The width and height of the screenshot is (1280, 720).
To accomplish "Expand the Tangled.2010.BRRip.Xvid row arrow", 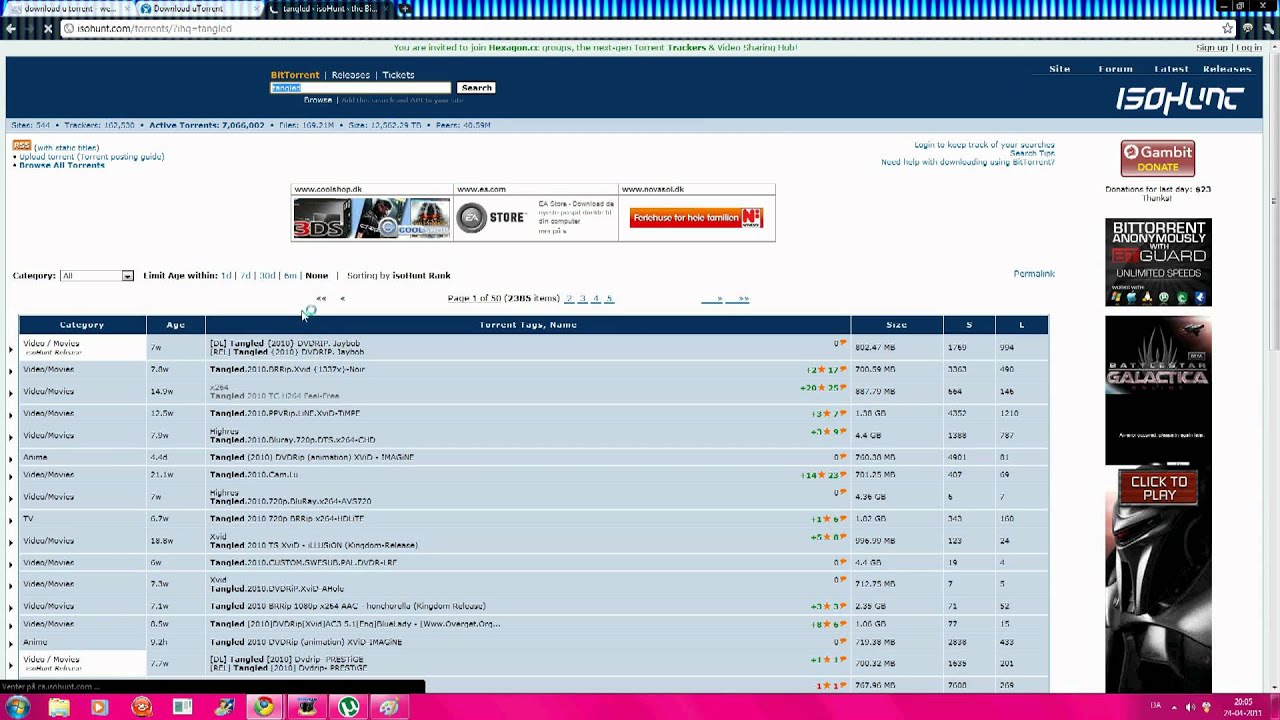I will (11, 370).
